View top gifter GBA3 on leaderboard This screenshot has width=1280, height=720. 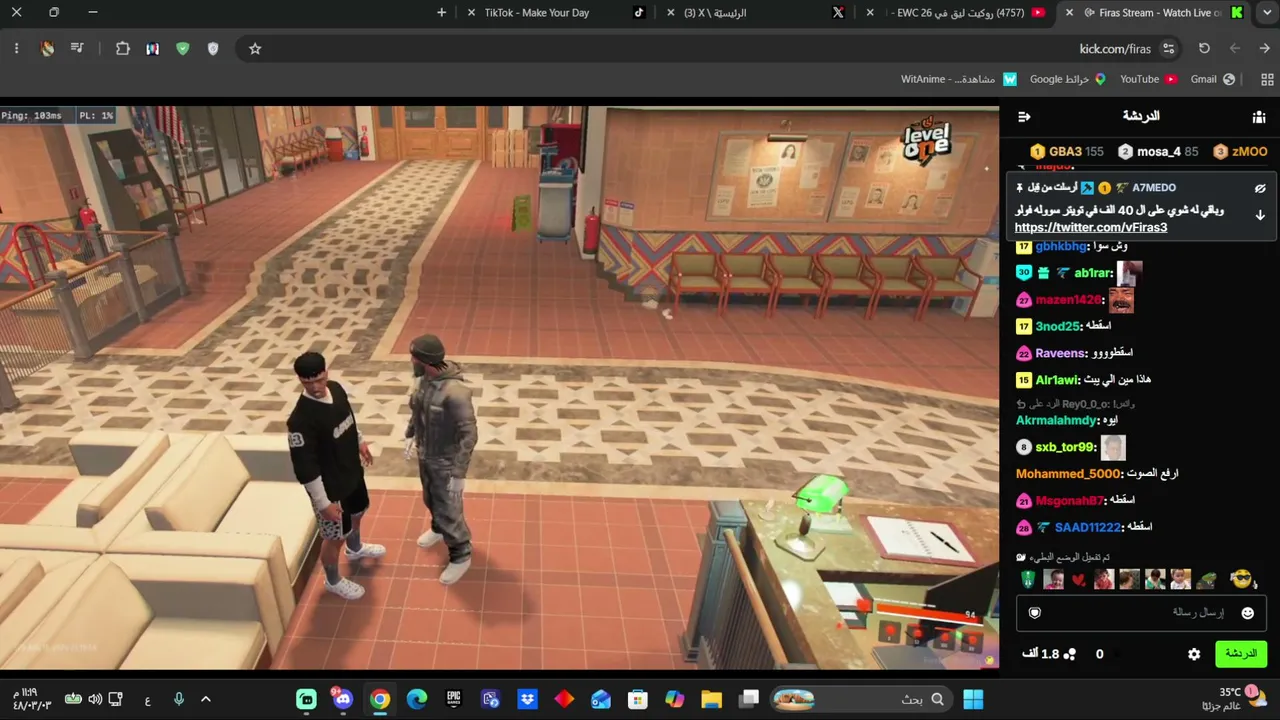coord(1068,152)
